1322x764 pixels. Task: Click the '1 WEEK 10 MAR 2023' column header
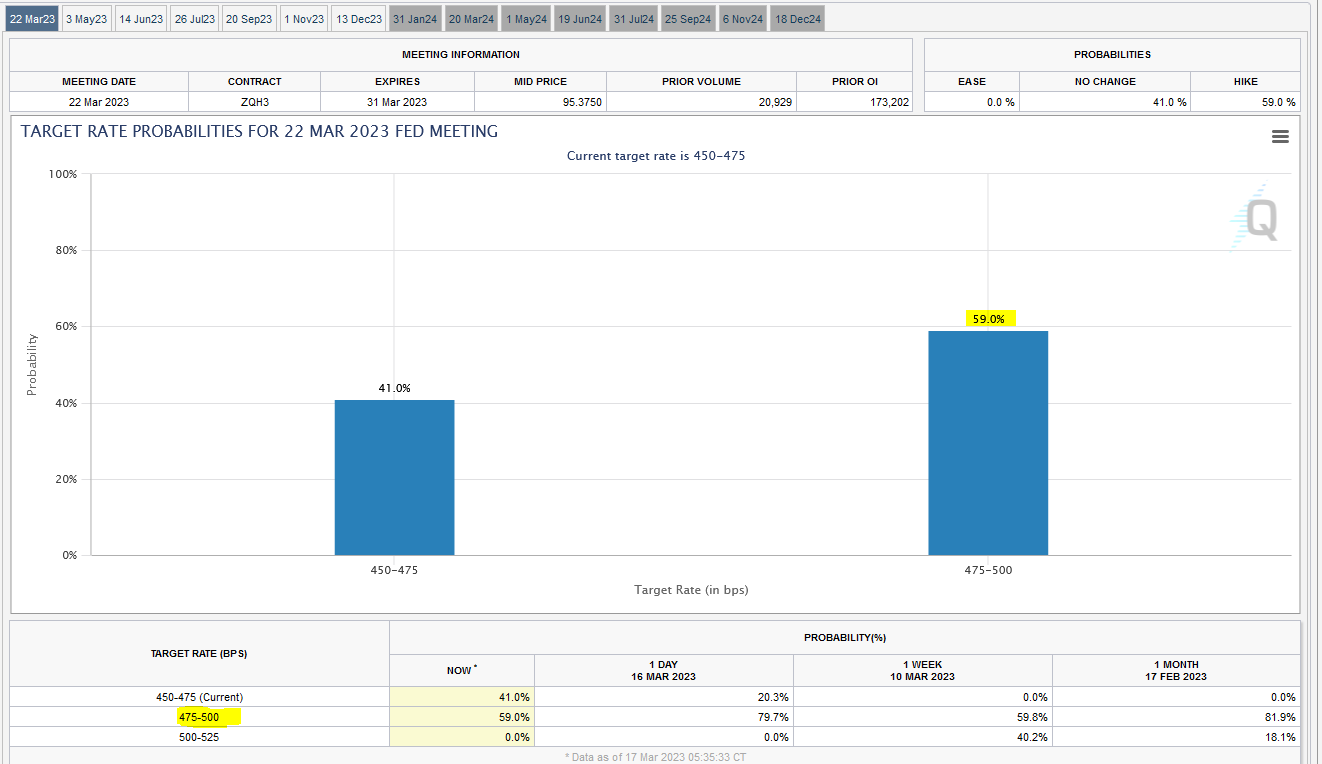click(x=923, y=670)
